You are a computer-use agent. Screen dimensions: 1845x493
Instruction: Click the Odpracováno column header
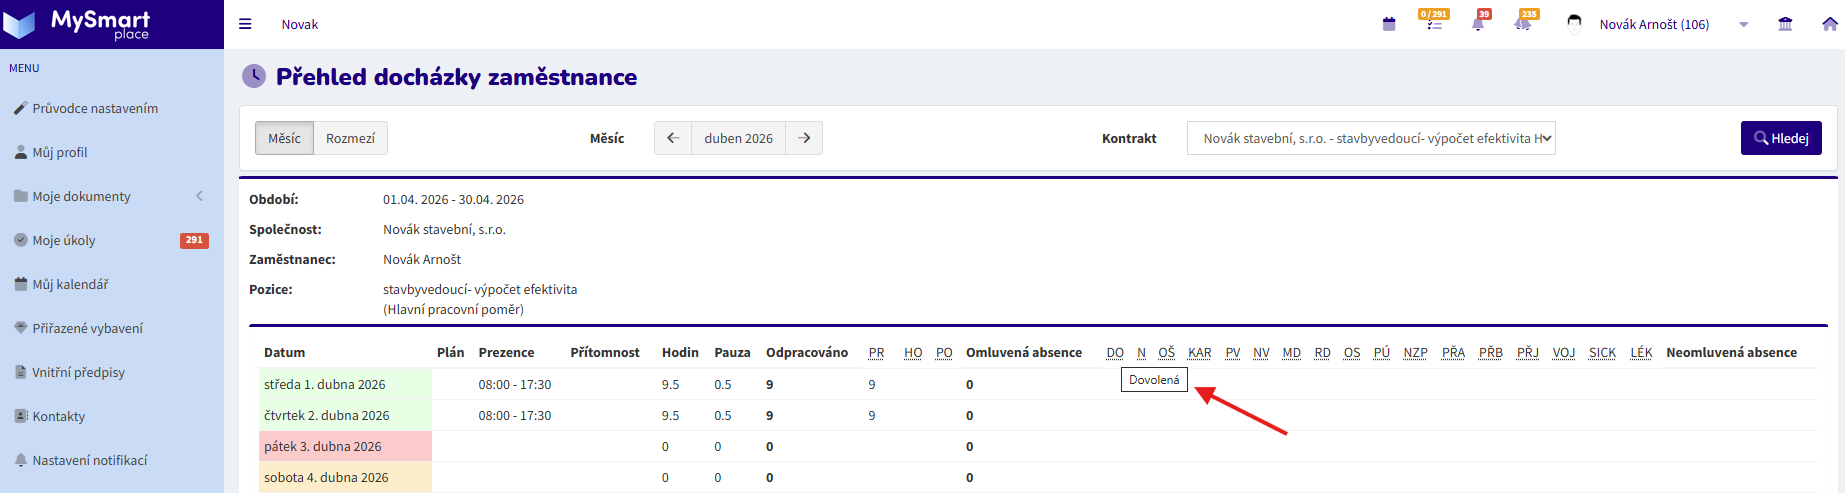tap(807, 352)
